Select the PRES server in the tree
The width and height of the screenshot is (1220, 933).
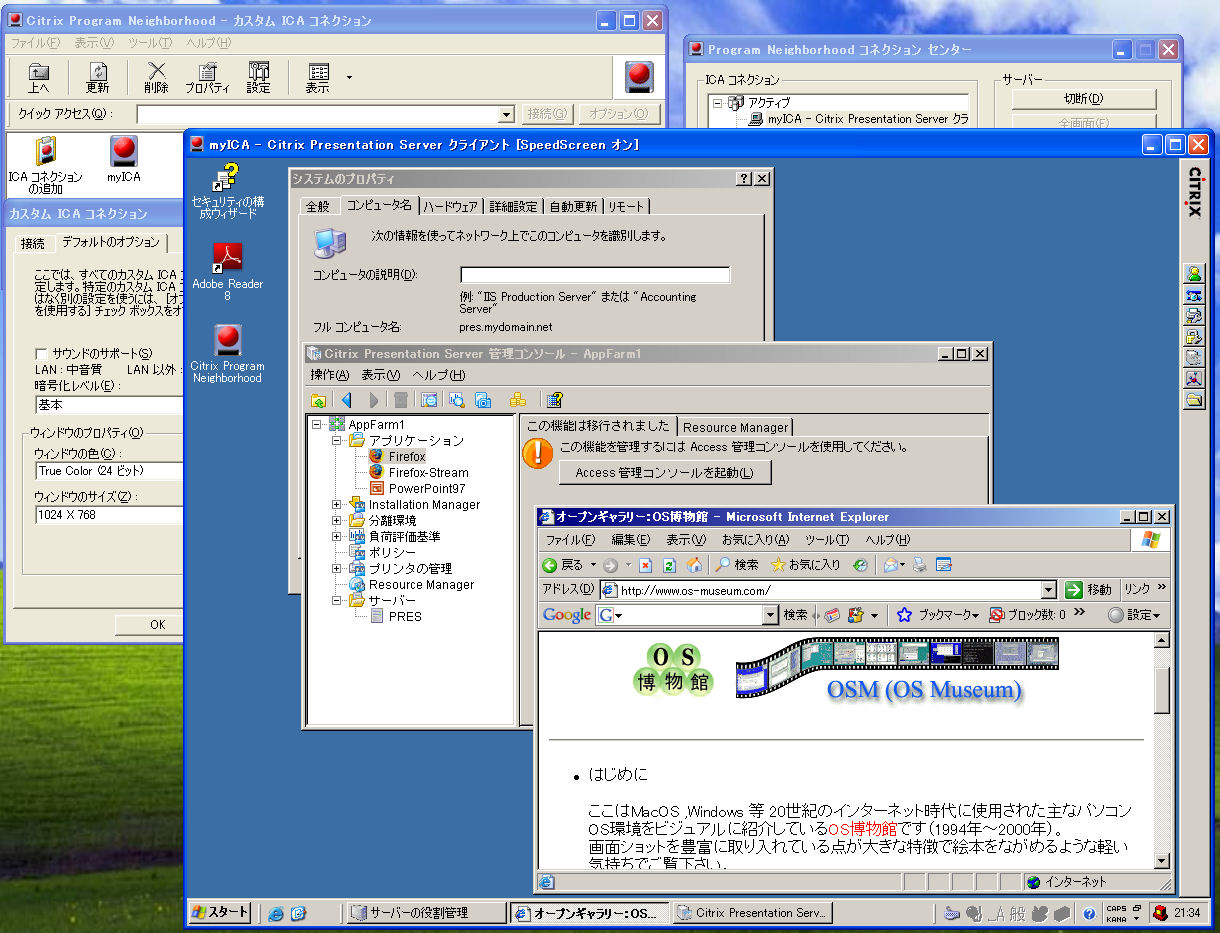coord(405,617)
